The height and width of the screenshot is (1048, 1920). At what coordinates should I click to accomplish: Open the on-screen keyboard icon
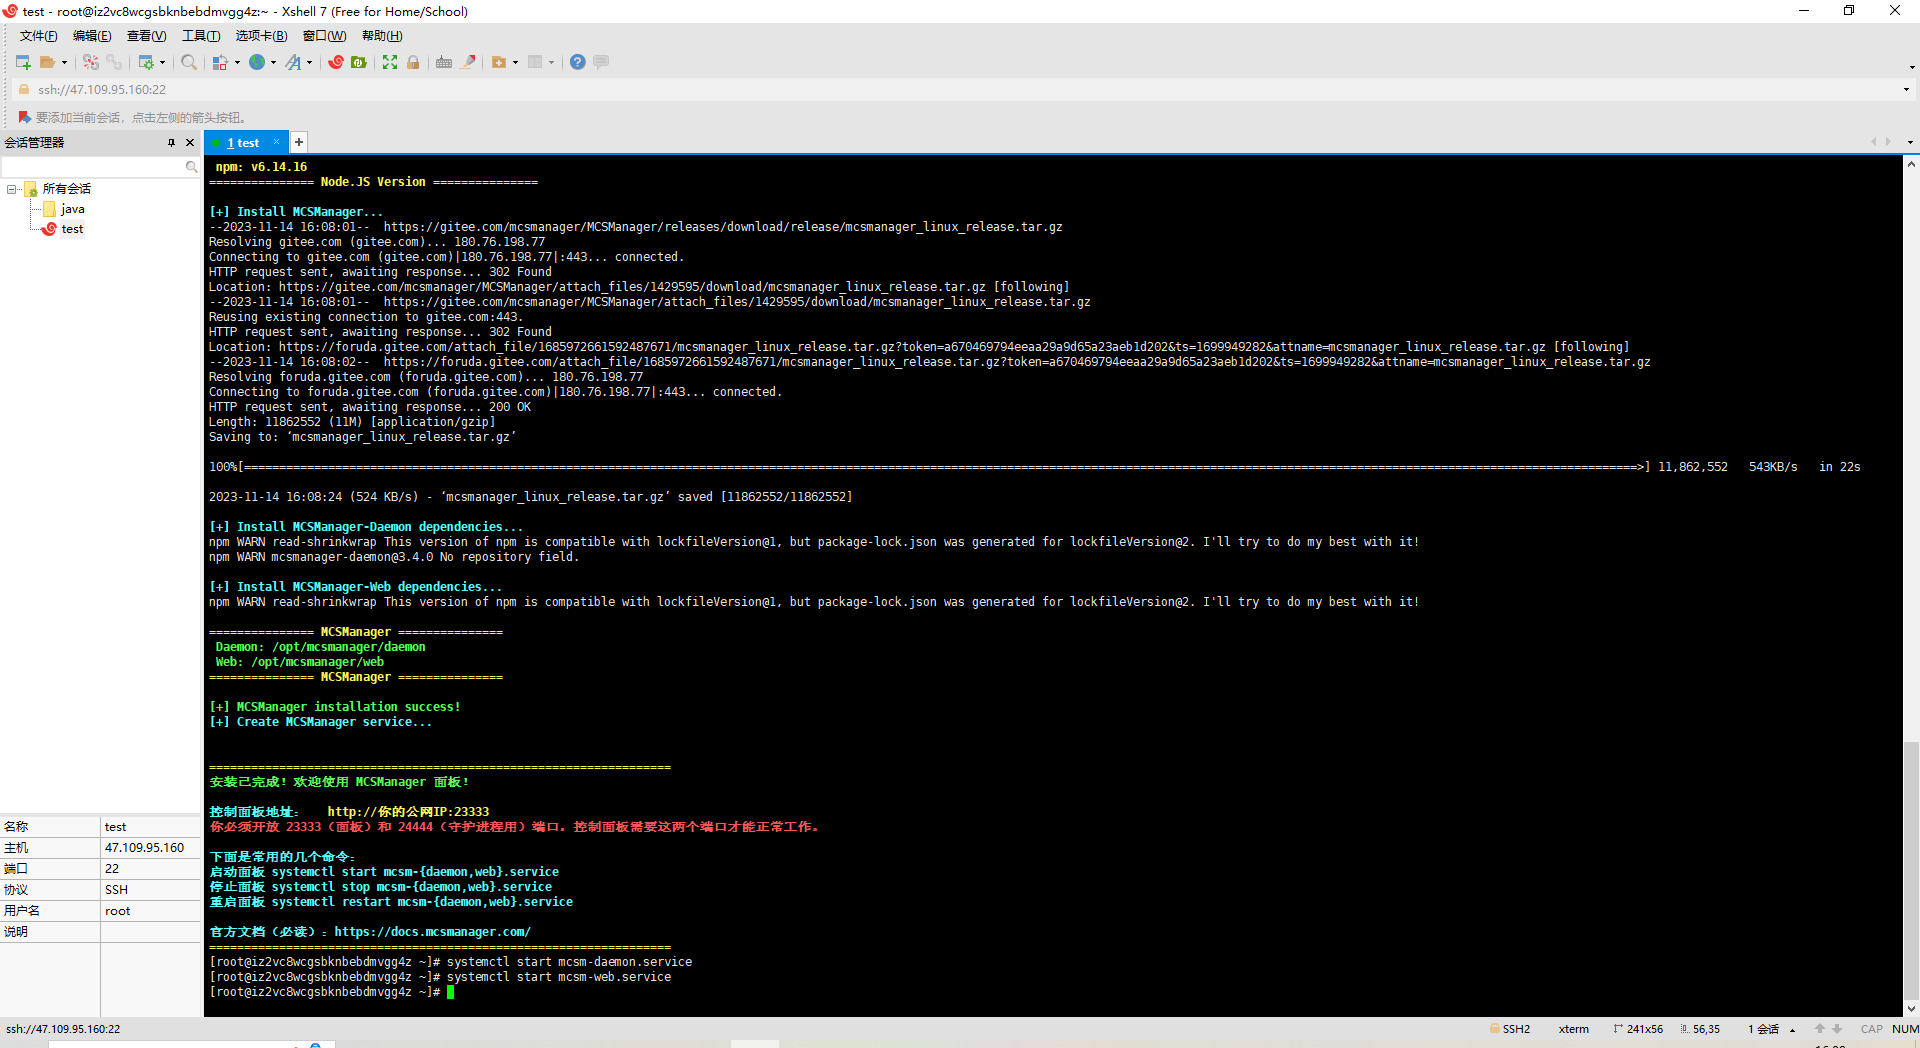pos(444,62)
